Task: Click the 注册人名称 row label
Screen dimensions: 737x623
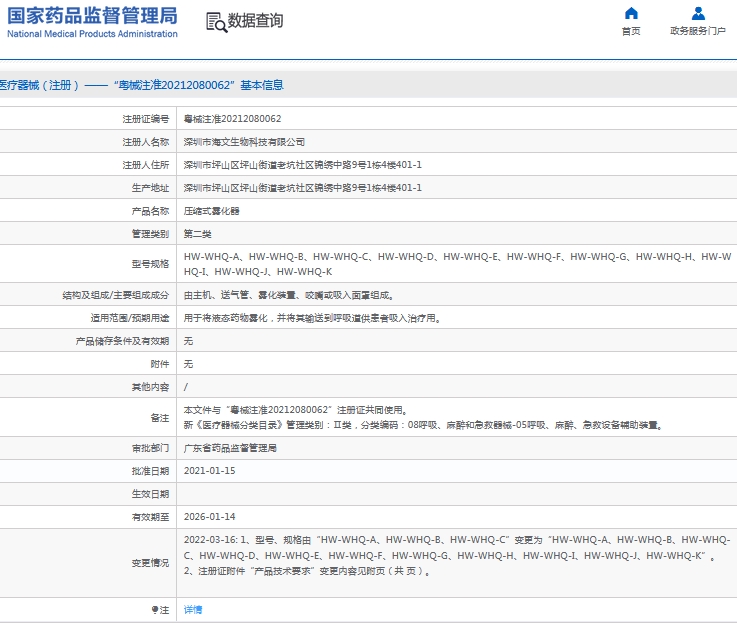Action: point(146,142)
